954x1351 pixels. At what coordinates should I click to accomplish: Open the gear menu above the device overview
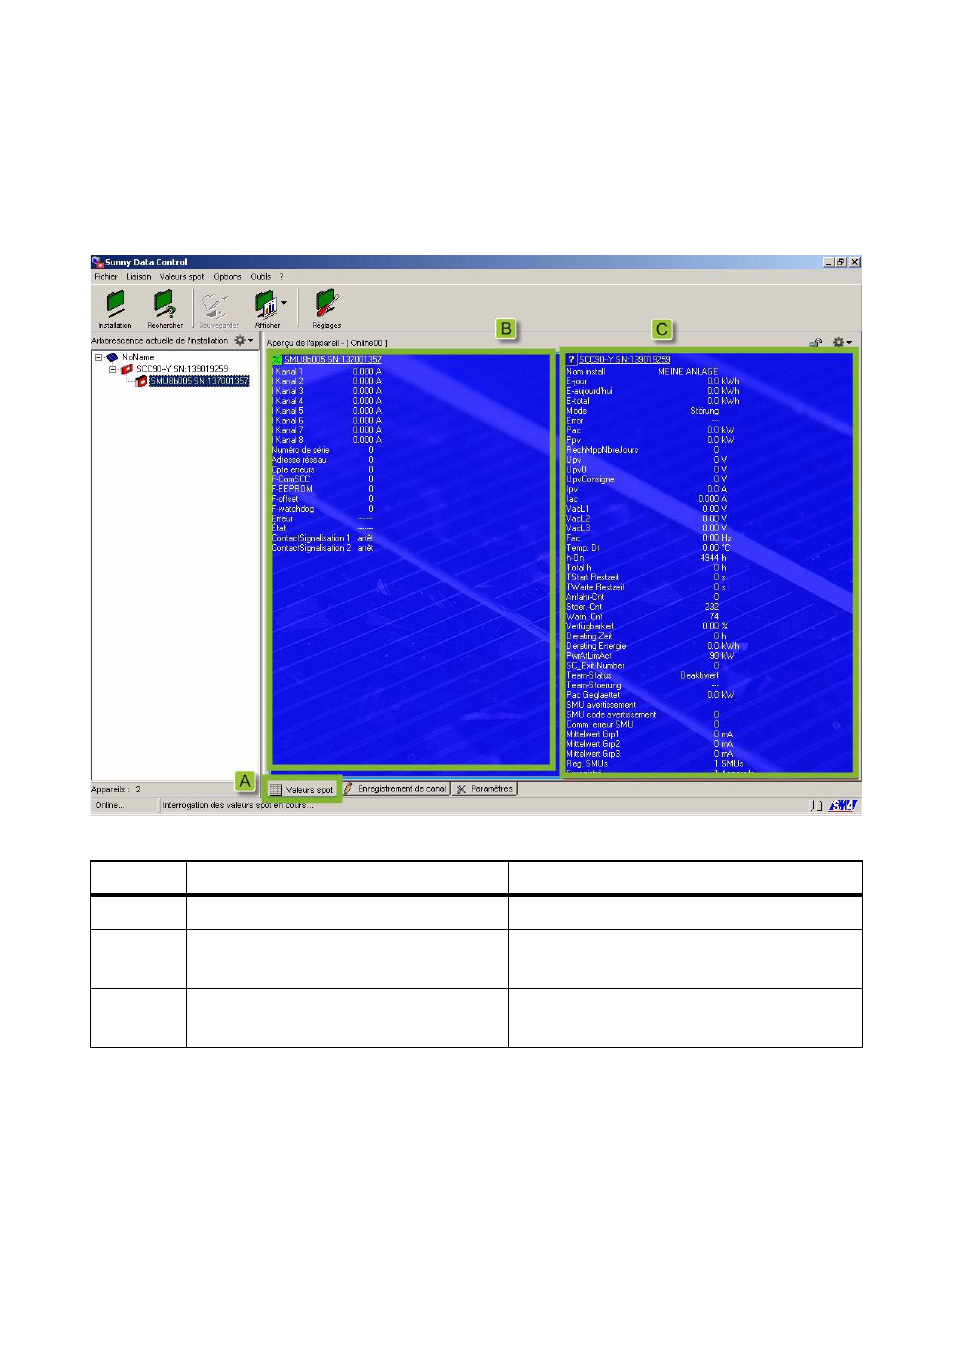[842, 342]
